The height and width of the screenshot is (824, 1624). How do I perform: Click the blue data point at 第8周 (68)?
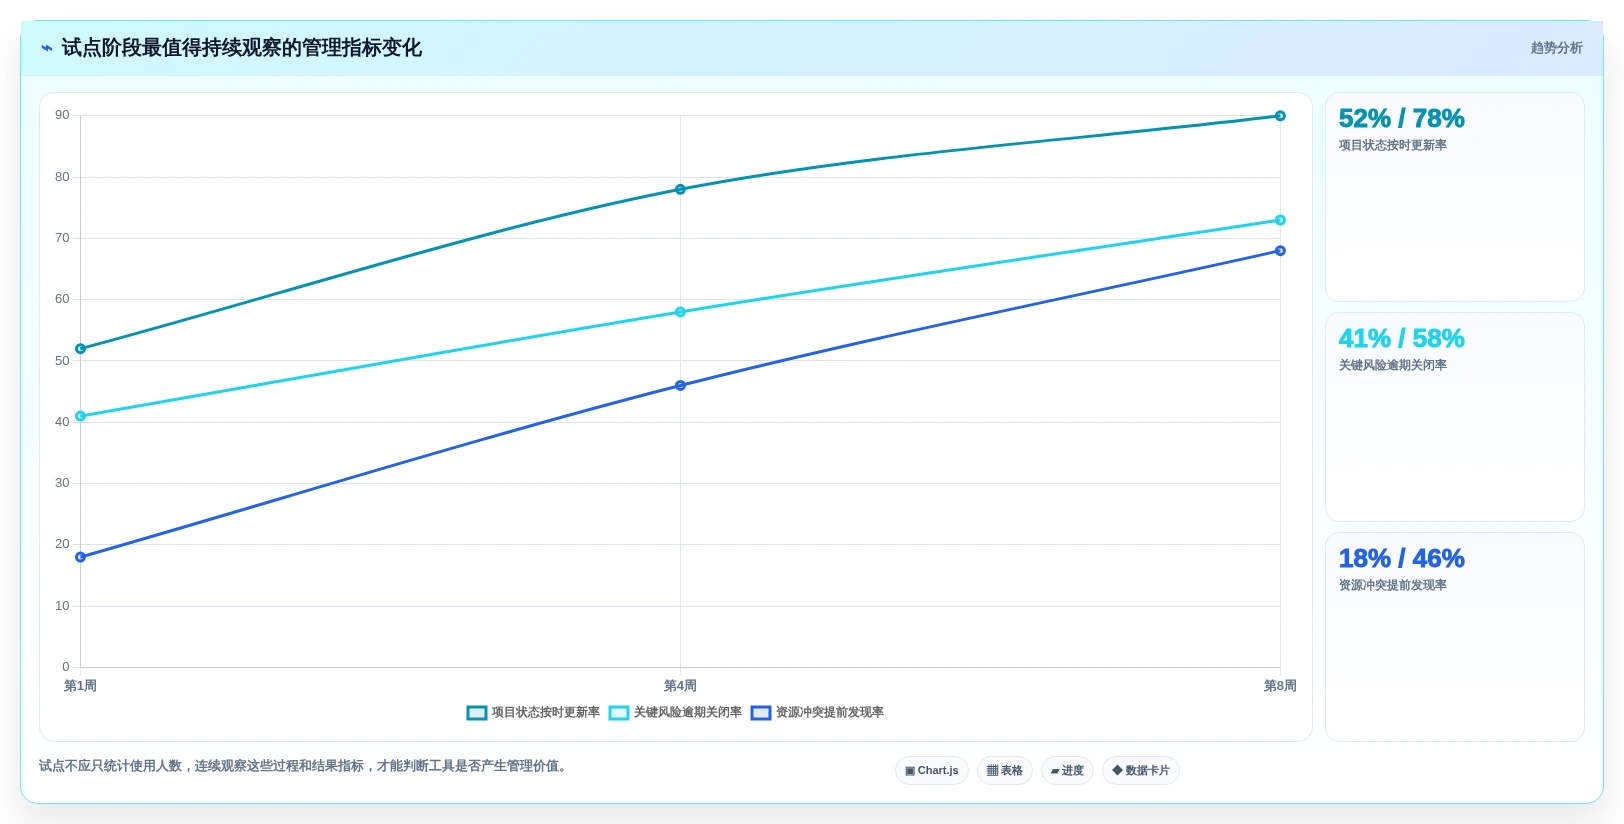coord(1280,251)
